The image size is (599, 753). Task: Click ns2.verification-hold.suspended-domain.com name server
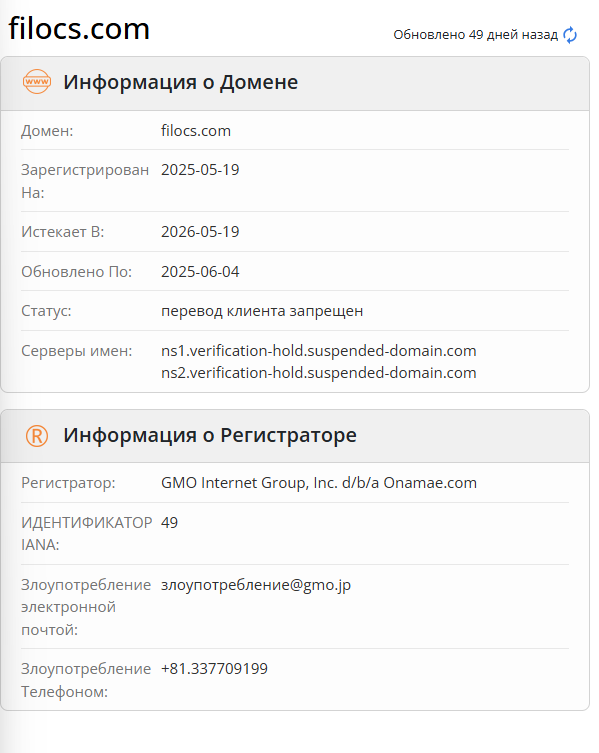(x=318, y=373)
